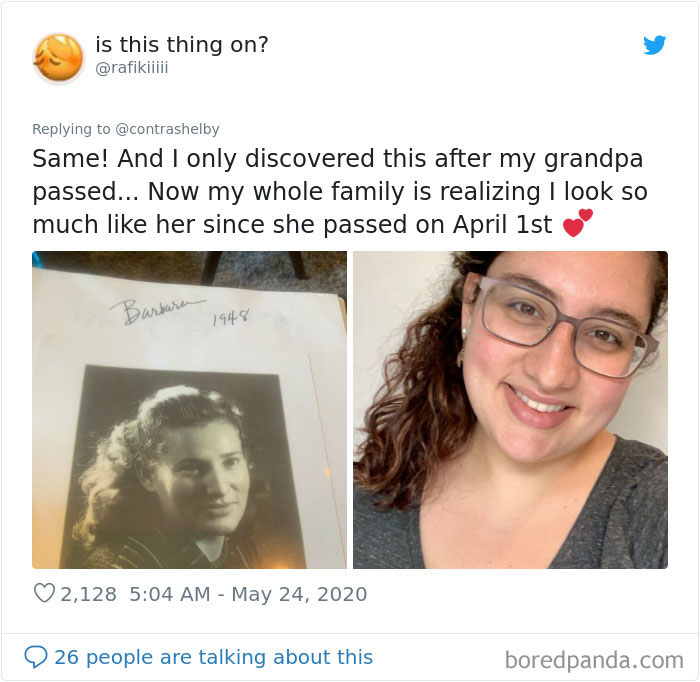Like the tweet with the heart icon
This screenshot has width=700, height=682.
click(x=44, y=593)
